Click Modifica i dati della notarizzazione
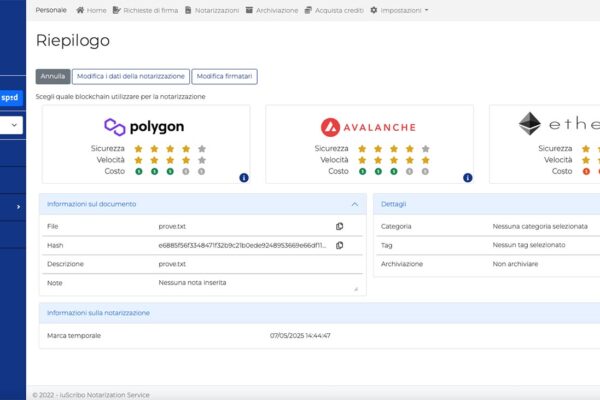The height and width of the screenshot is (400, 600). click(131, 77)
